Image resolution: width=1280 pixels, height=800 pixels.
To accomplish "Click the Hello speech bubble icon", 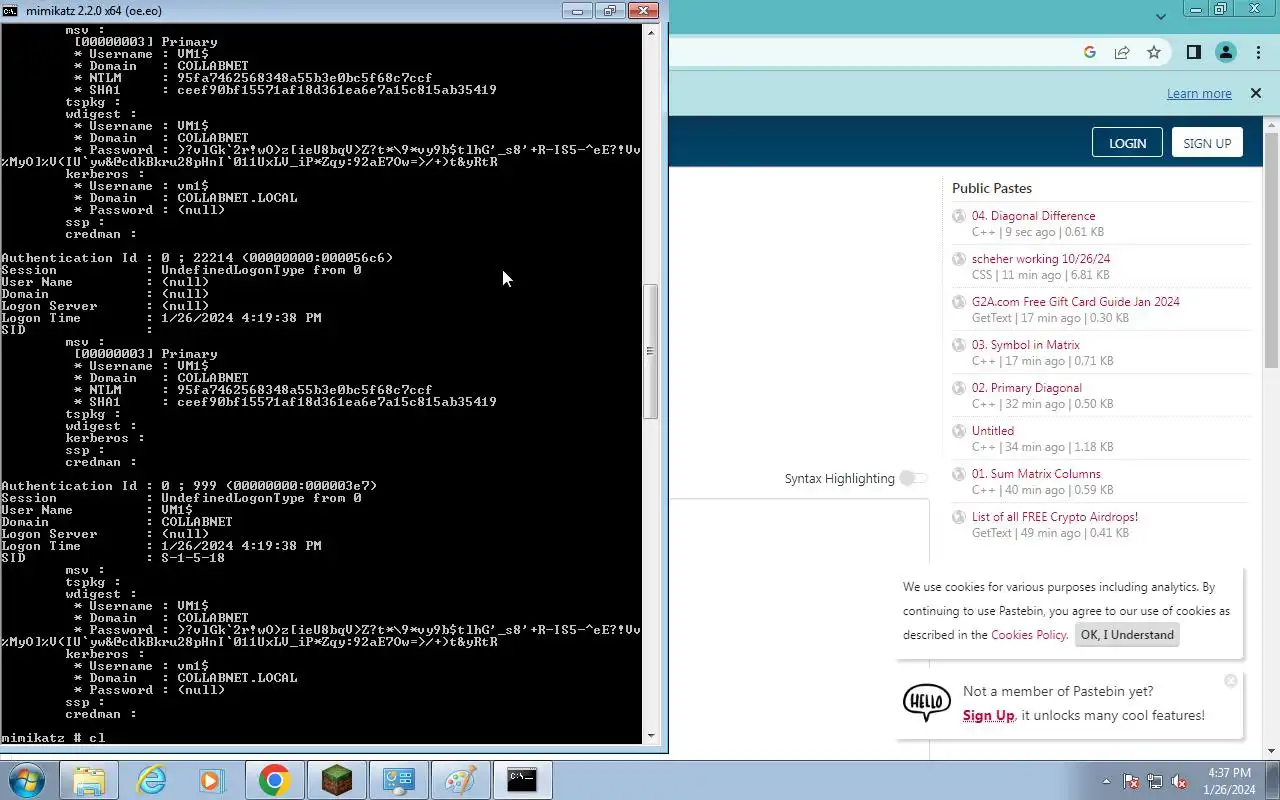I will [x=927, y=703].
